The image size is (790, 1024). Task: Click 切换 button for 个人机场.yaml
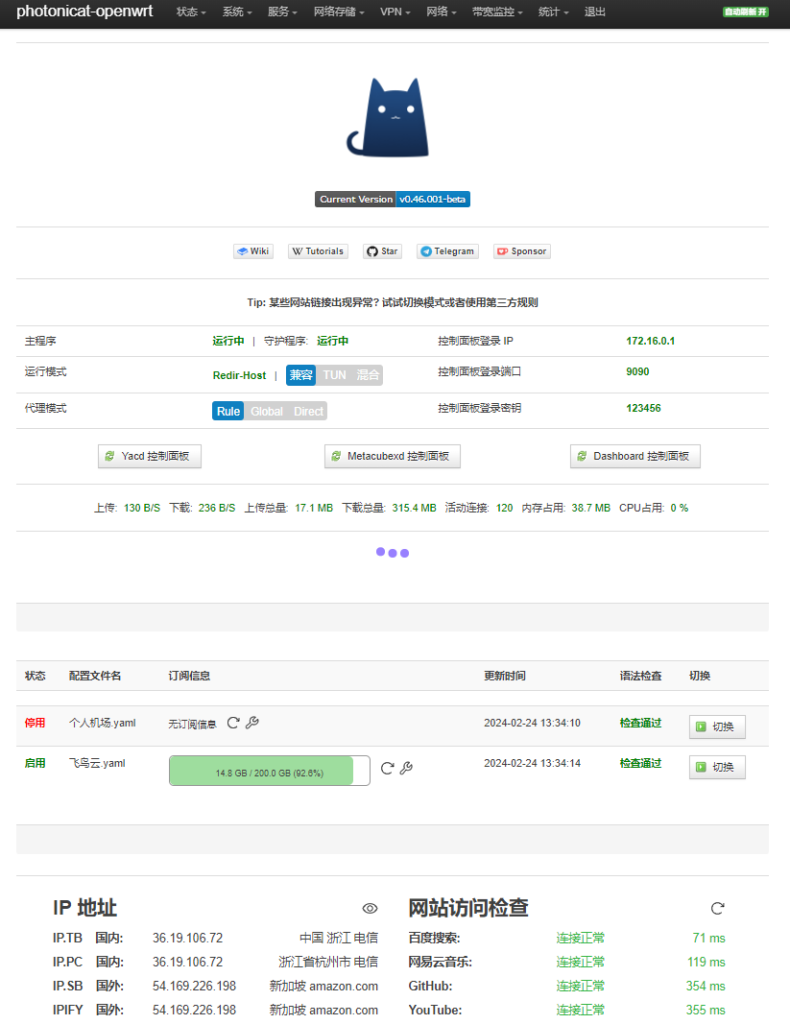tap(717, 727)
